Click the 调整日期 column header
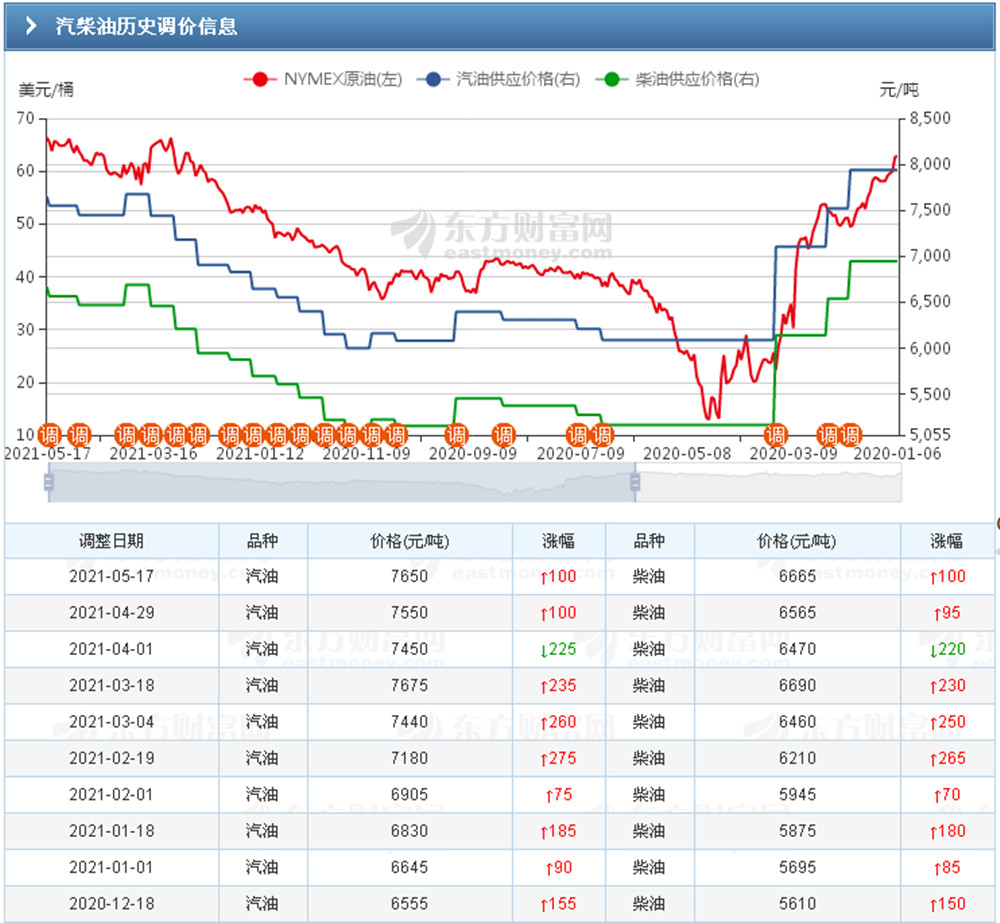Screen dimensions: 1000x923 111,541
